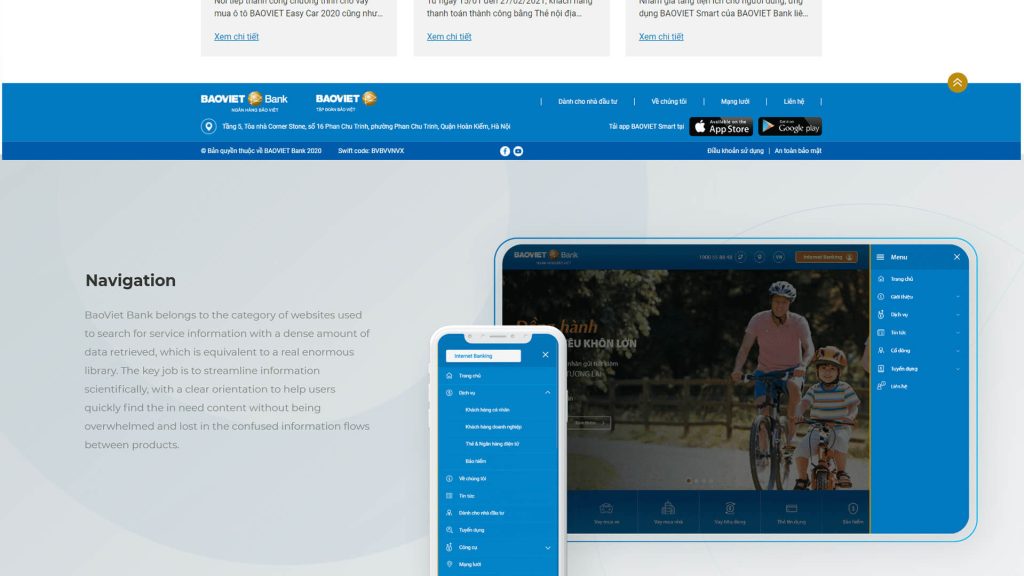This screenshot has height=576, width=1024.
Task: Collapse Dịch vụ chevron in phone menu
Action: [x=547, y=393]
